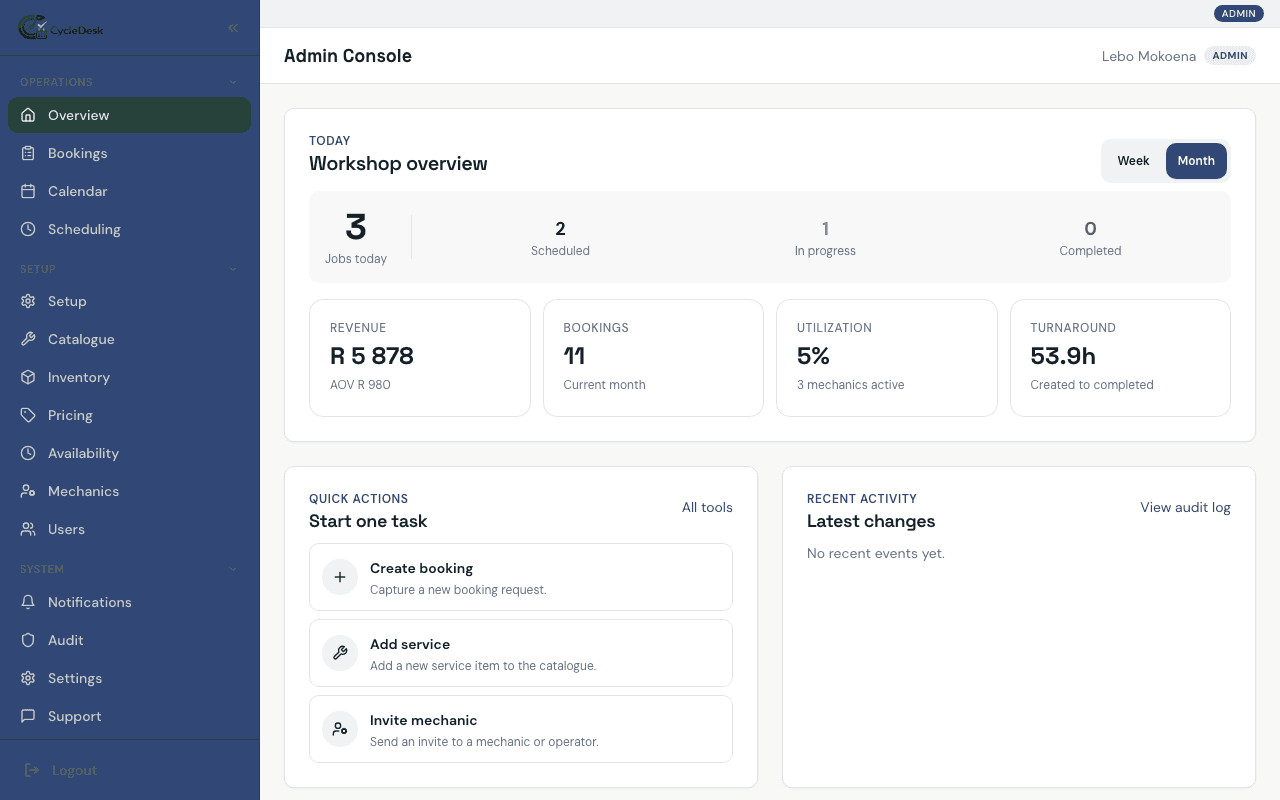Open the Catalogue from the sidebar icon

point(28,339)
